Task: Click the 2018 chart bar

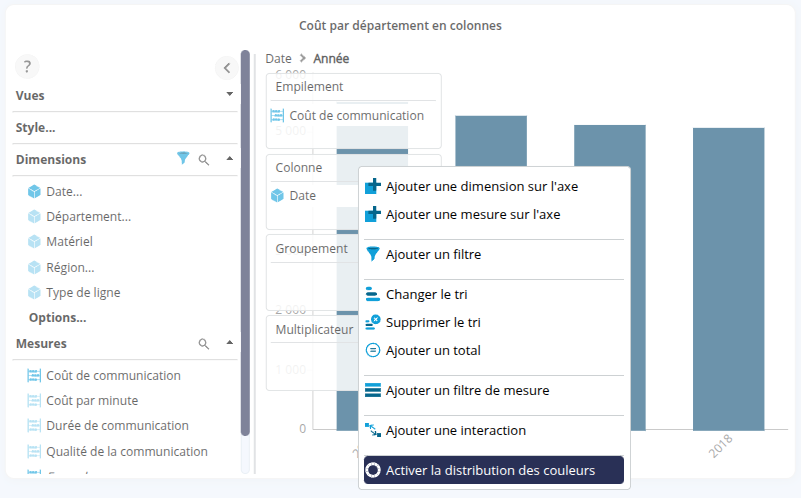Action: [x=728, y=278]
